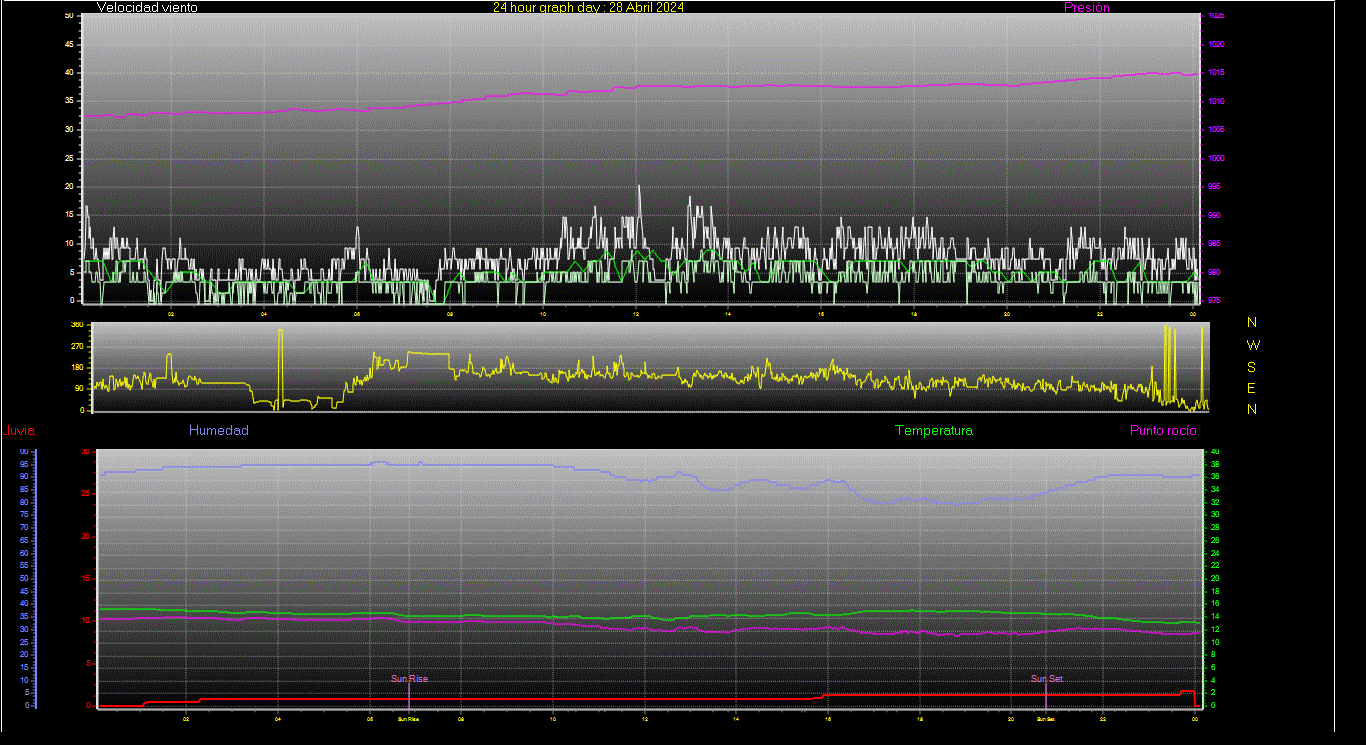Click the green 'Temperatura' label
Viewport: 1366px width, 745px height.
coord(934,430)
